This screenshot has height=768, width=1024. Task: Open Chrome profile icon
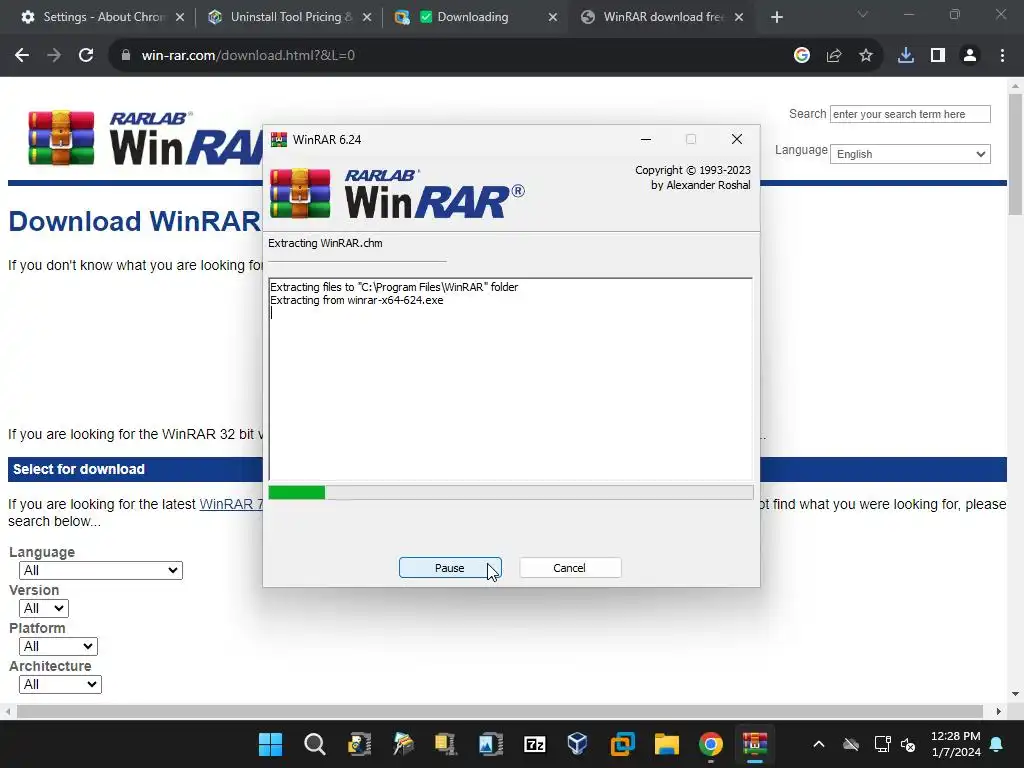tap(970, 56)
